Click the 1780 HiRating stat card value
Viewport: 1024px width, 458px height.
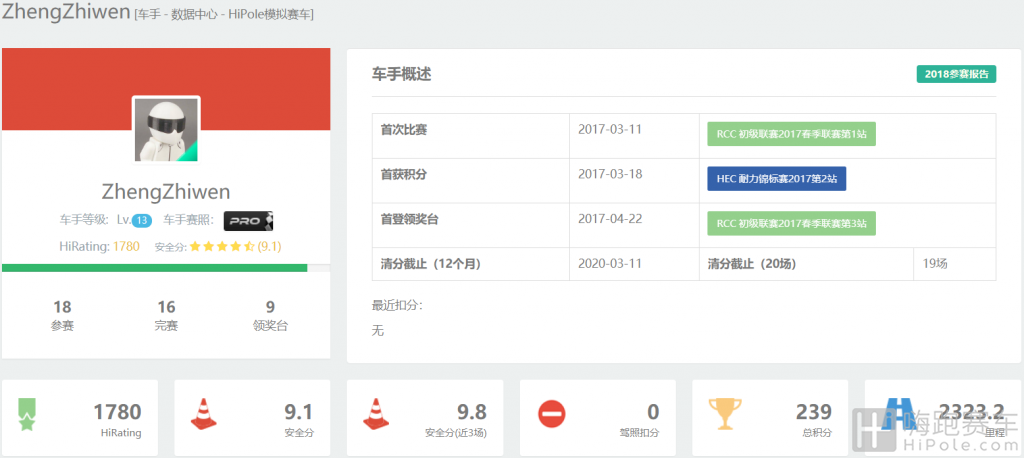pos(118,412)
